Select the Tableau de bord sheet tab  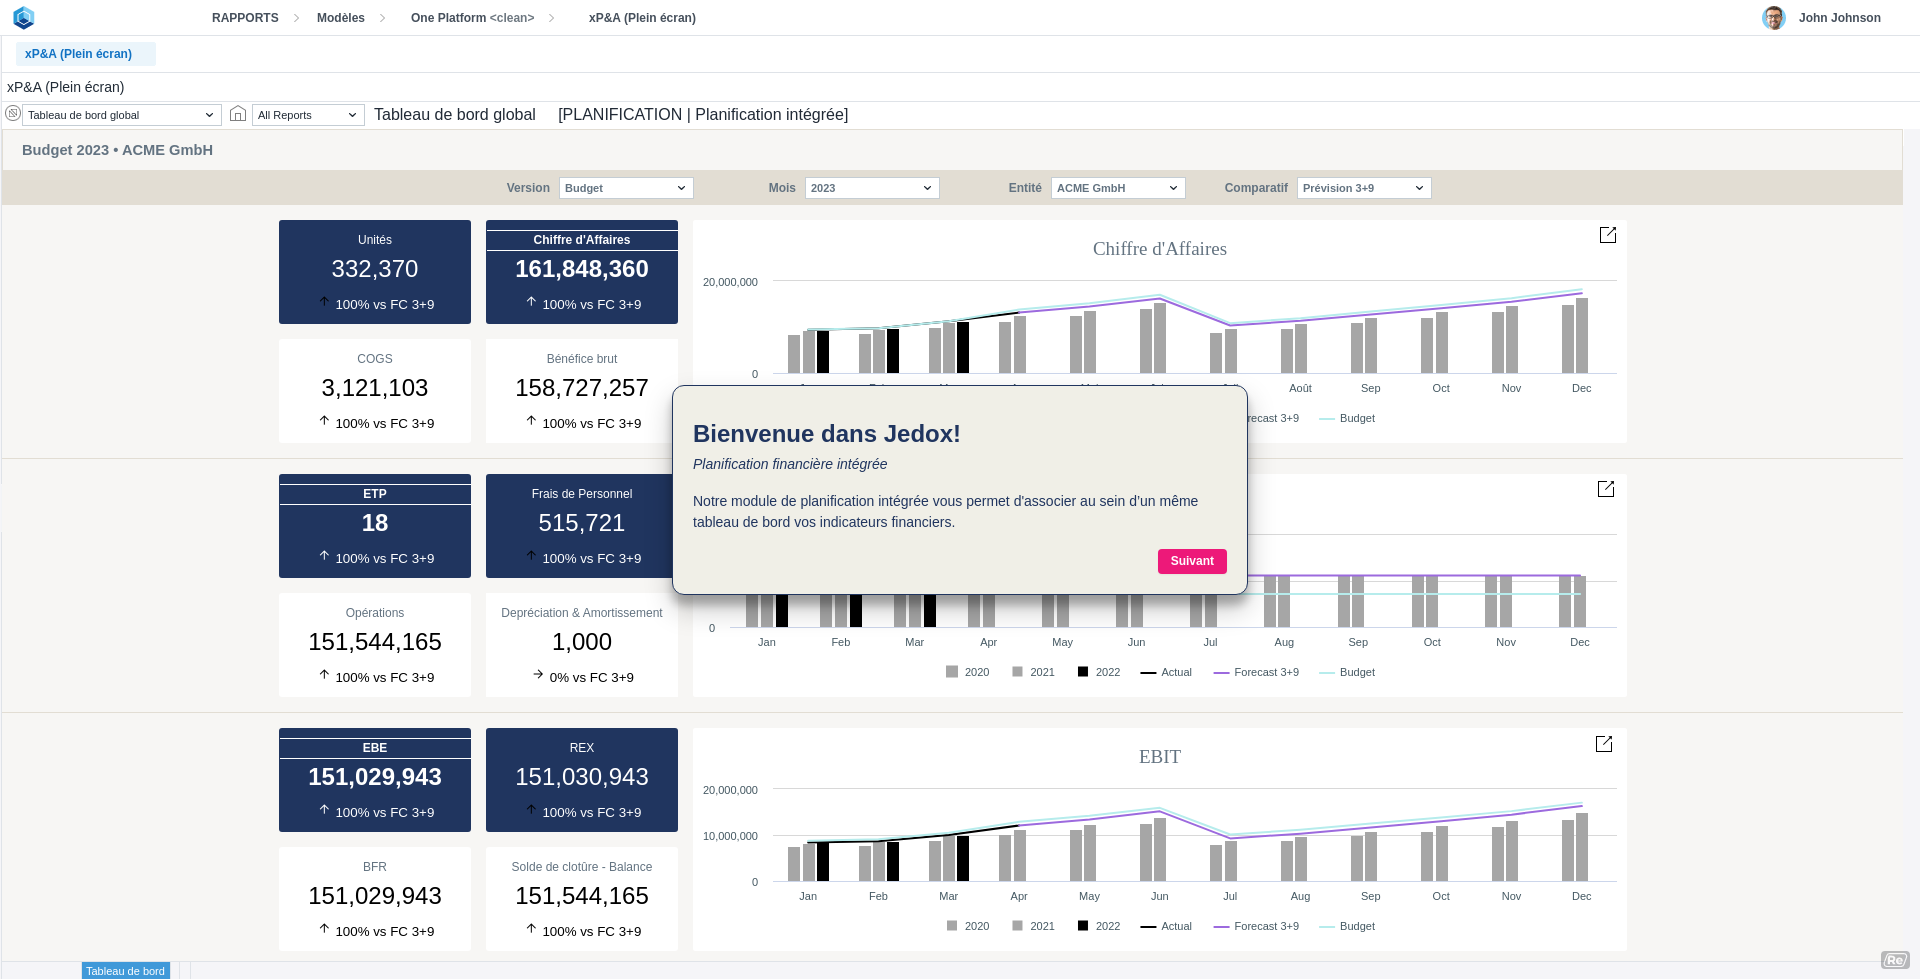click(125, 971)
